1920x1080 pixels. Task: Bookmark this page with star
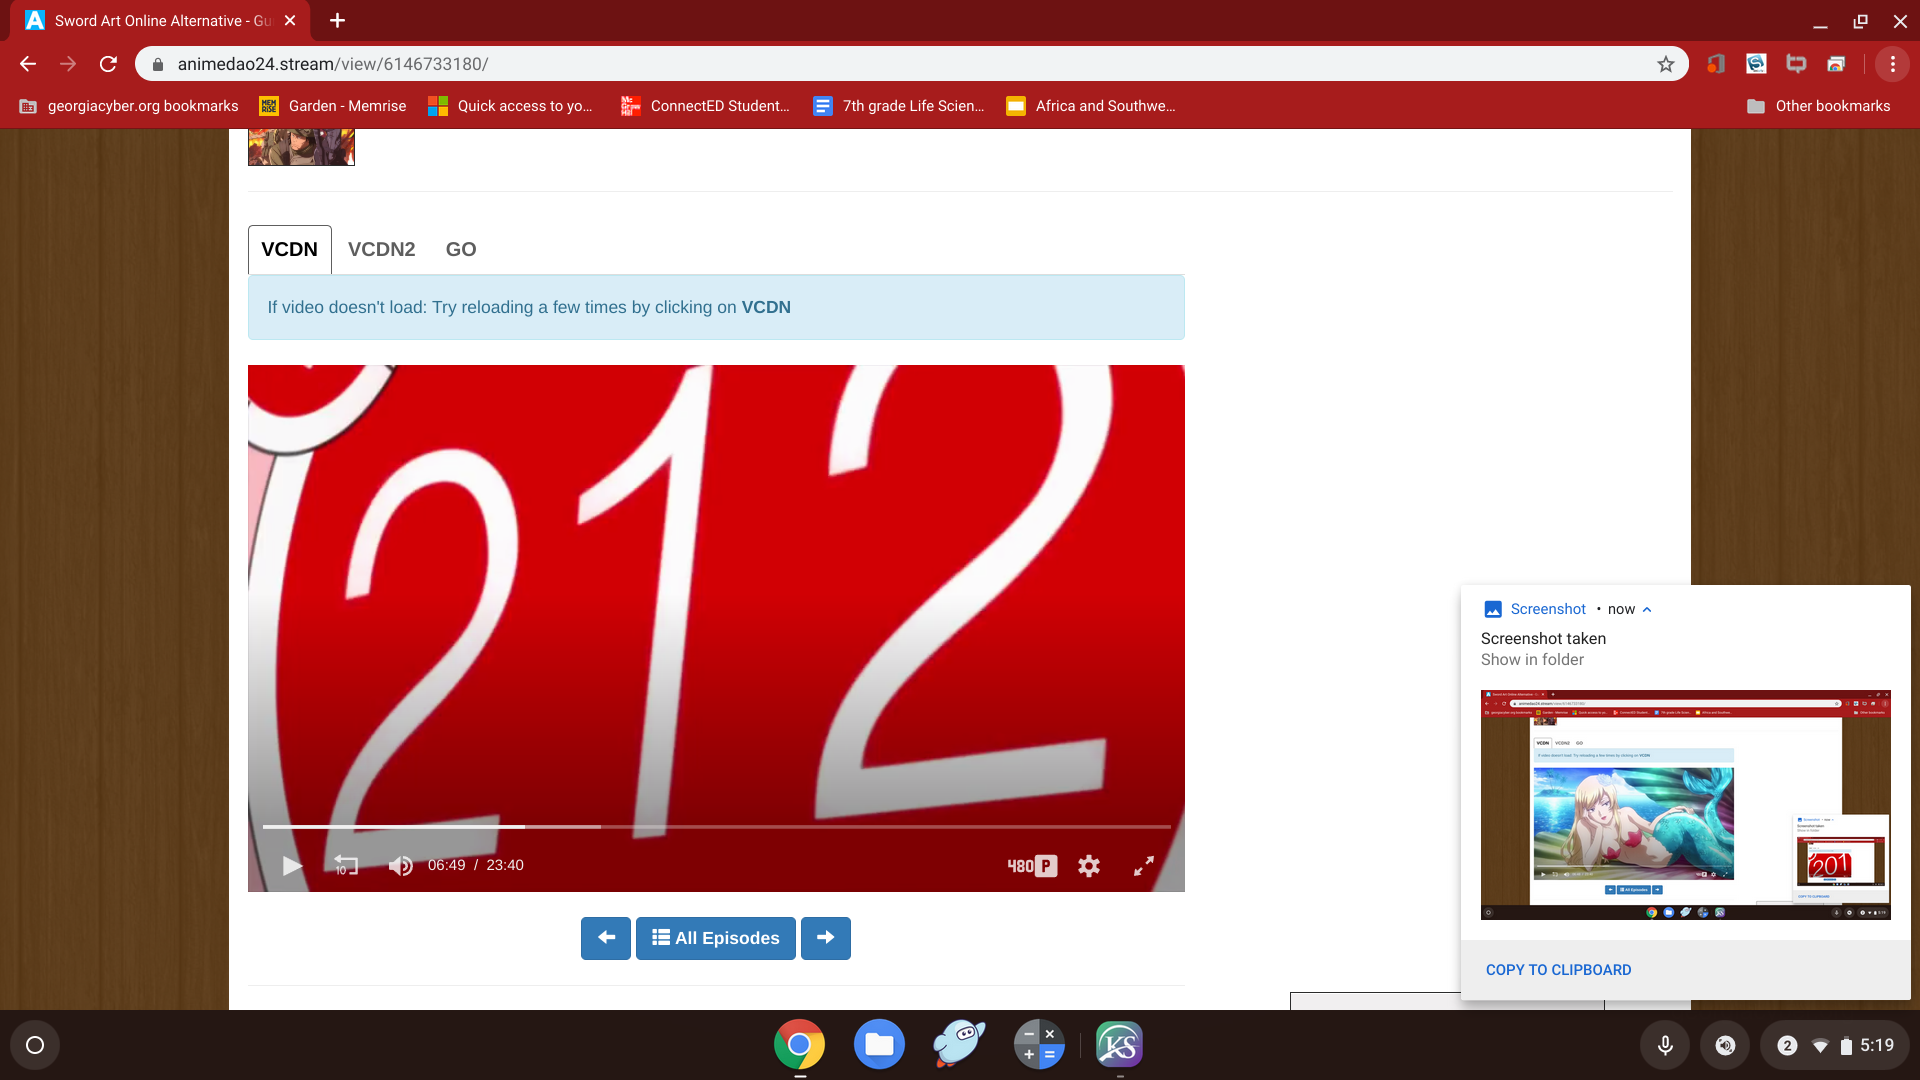1666,64
